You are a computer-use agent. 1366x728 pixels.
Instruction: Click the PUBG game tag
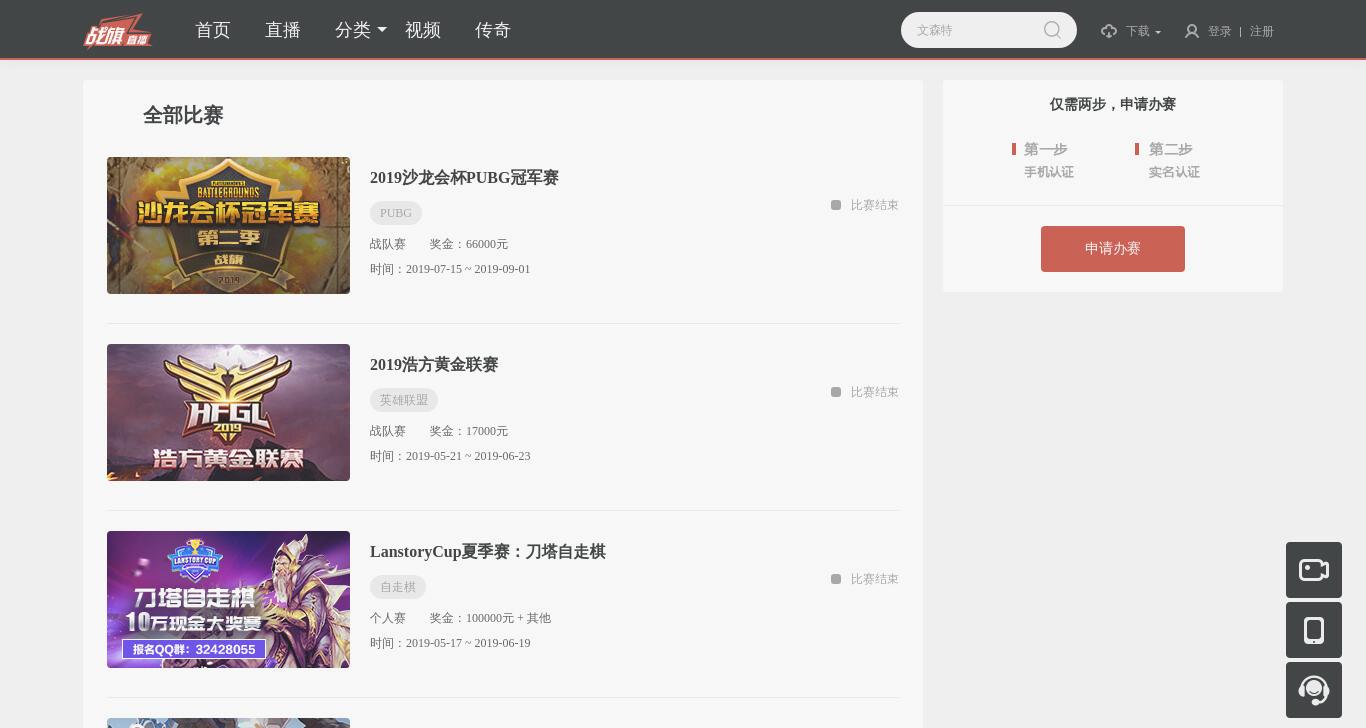click(396, 213)
